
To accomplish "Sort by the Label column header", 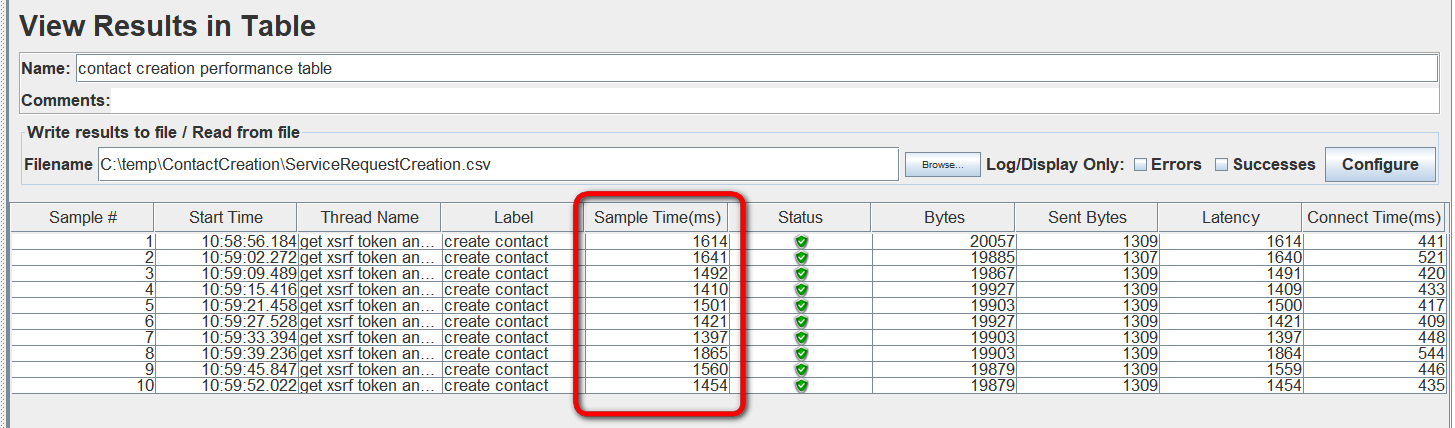I will [x=512, y=217].
